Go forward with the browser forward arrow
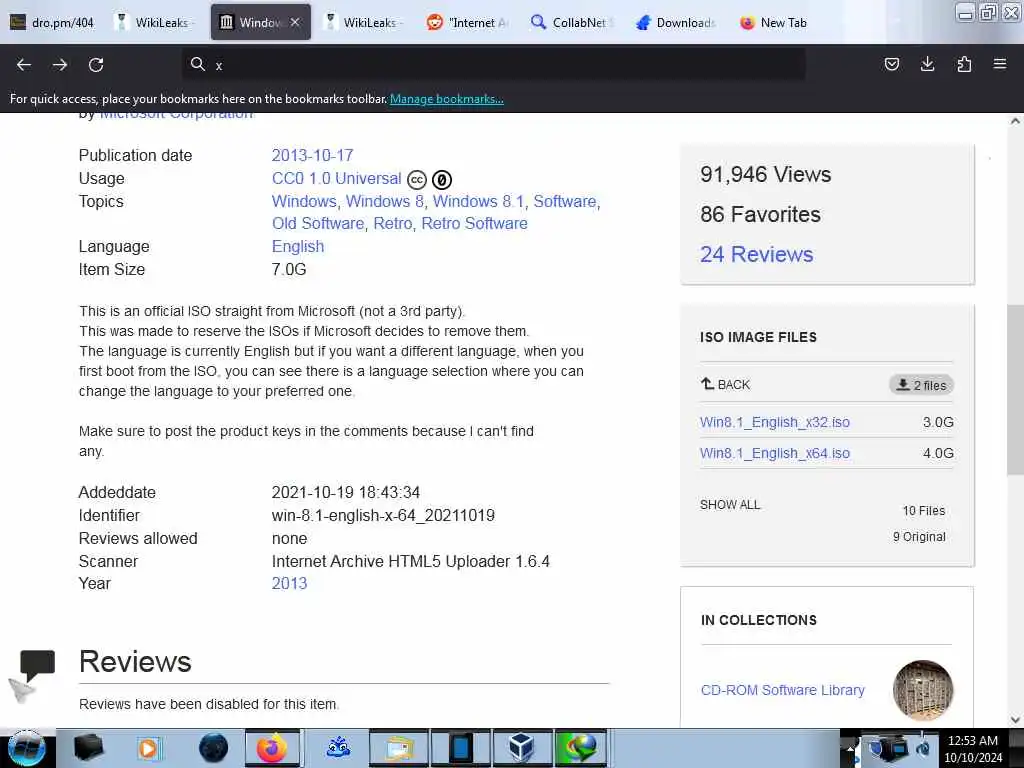 pyautogui.click(x=60, y=65)
